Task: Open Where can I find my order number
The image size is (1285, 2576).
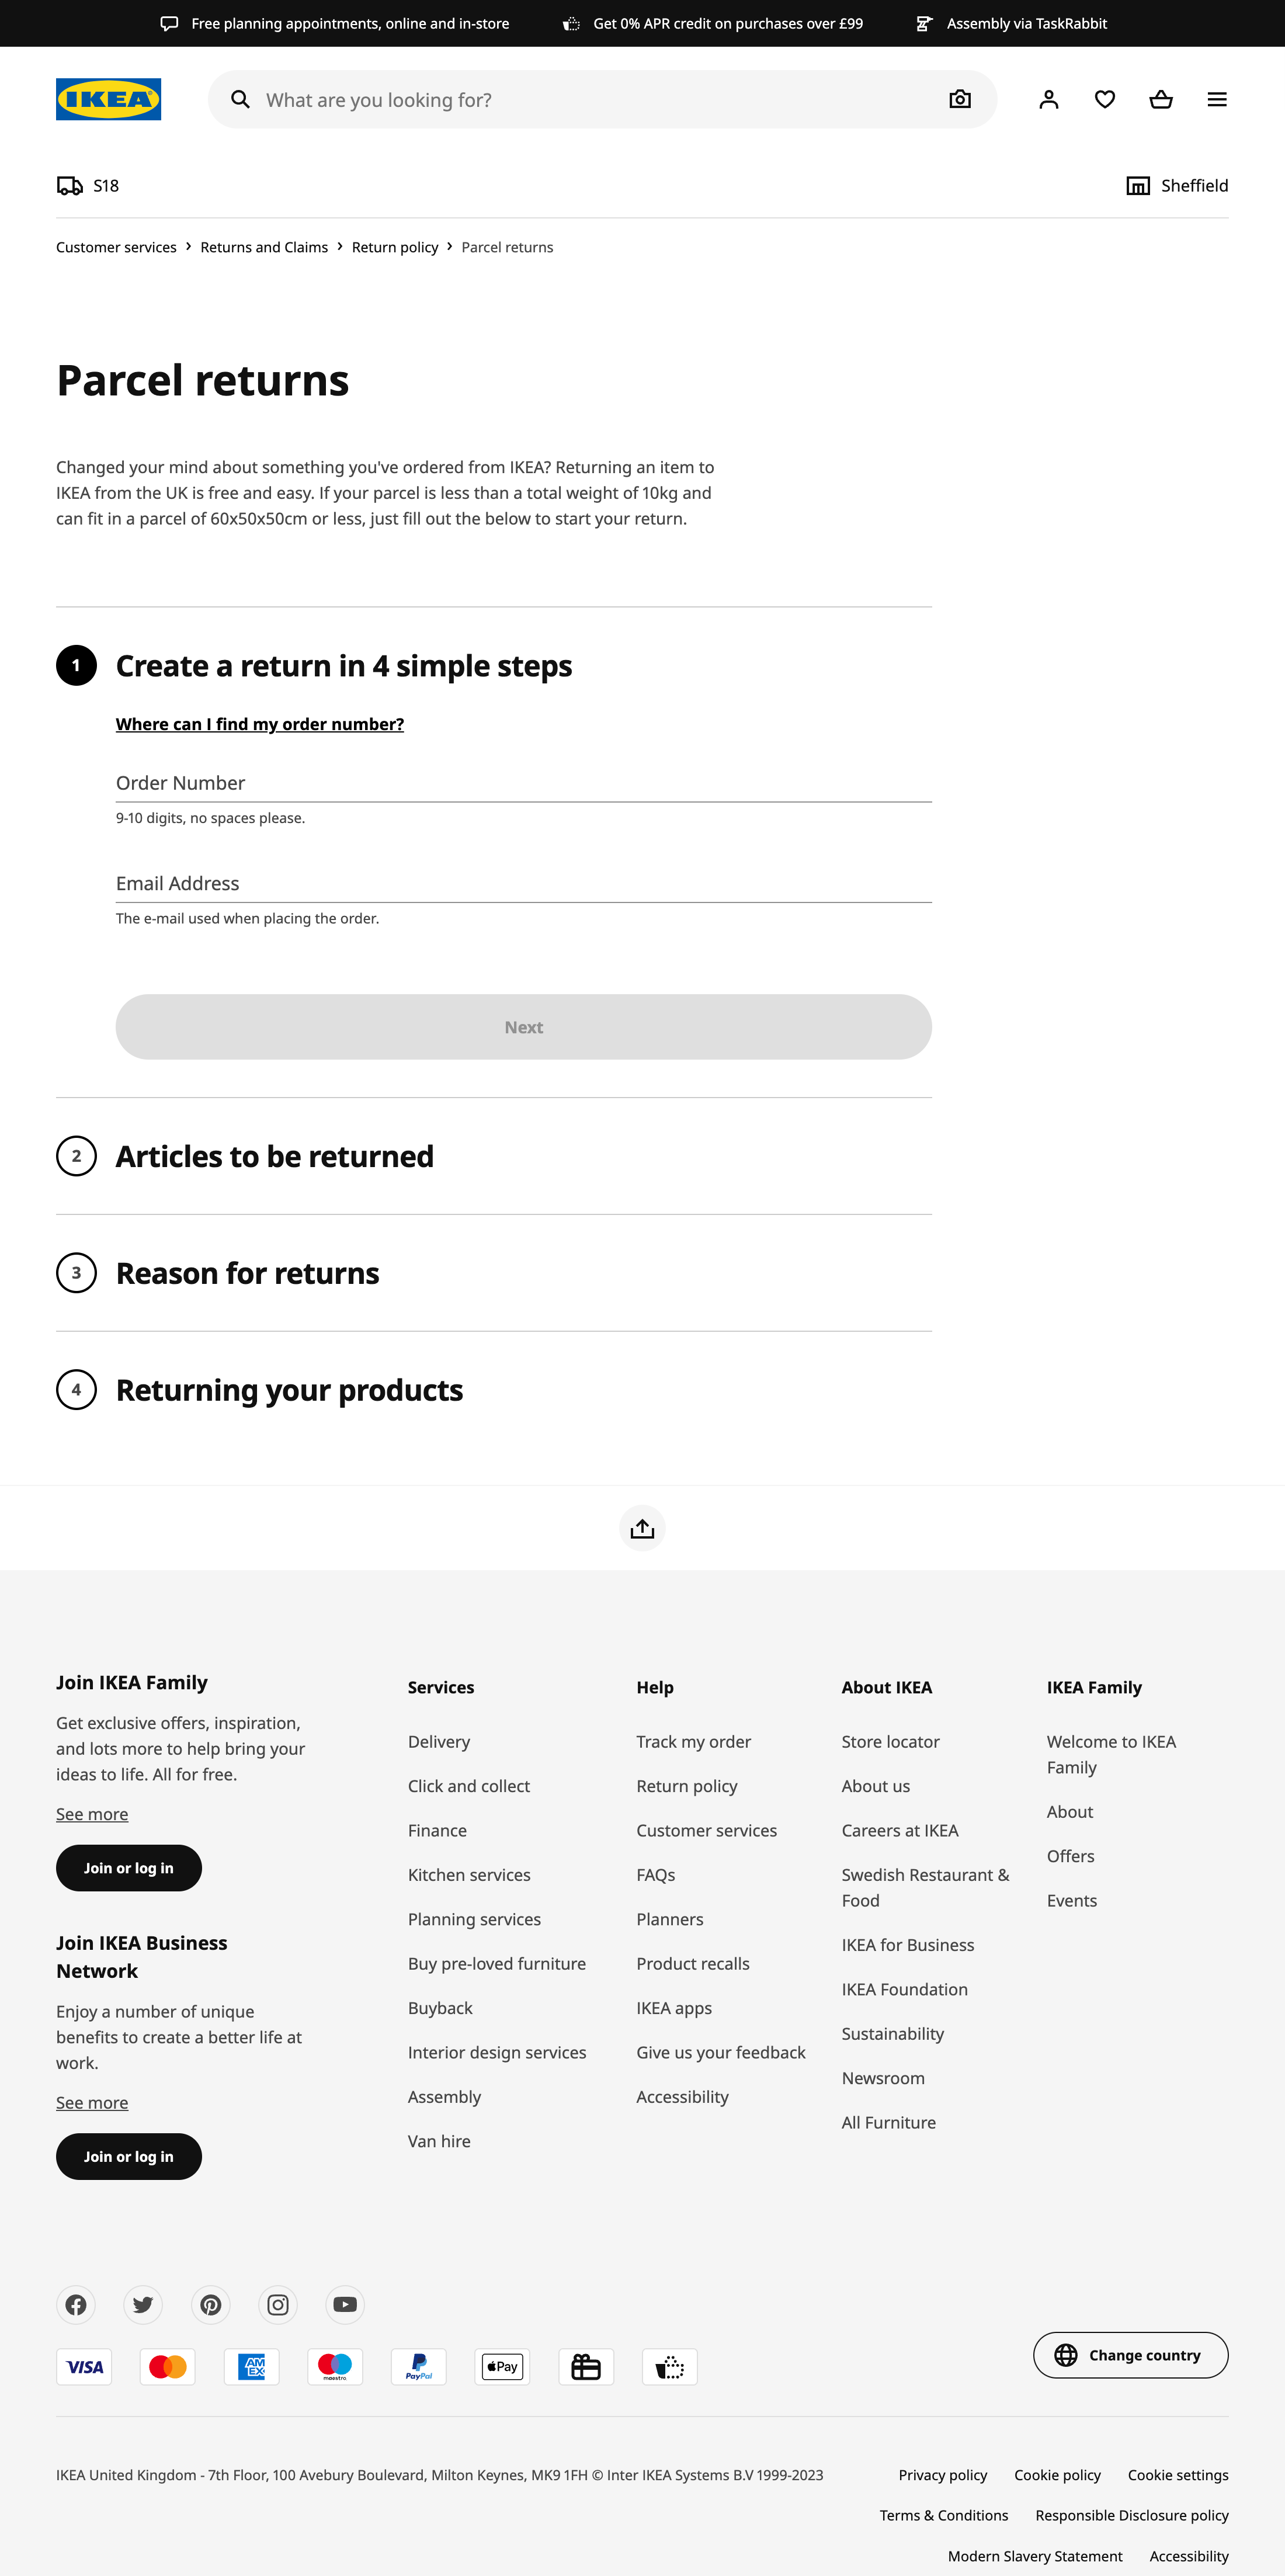Action: [x=260, y=723]
